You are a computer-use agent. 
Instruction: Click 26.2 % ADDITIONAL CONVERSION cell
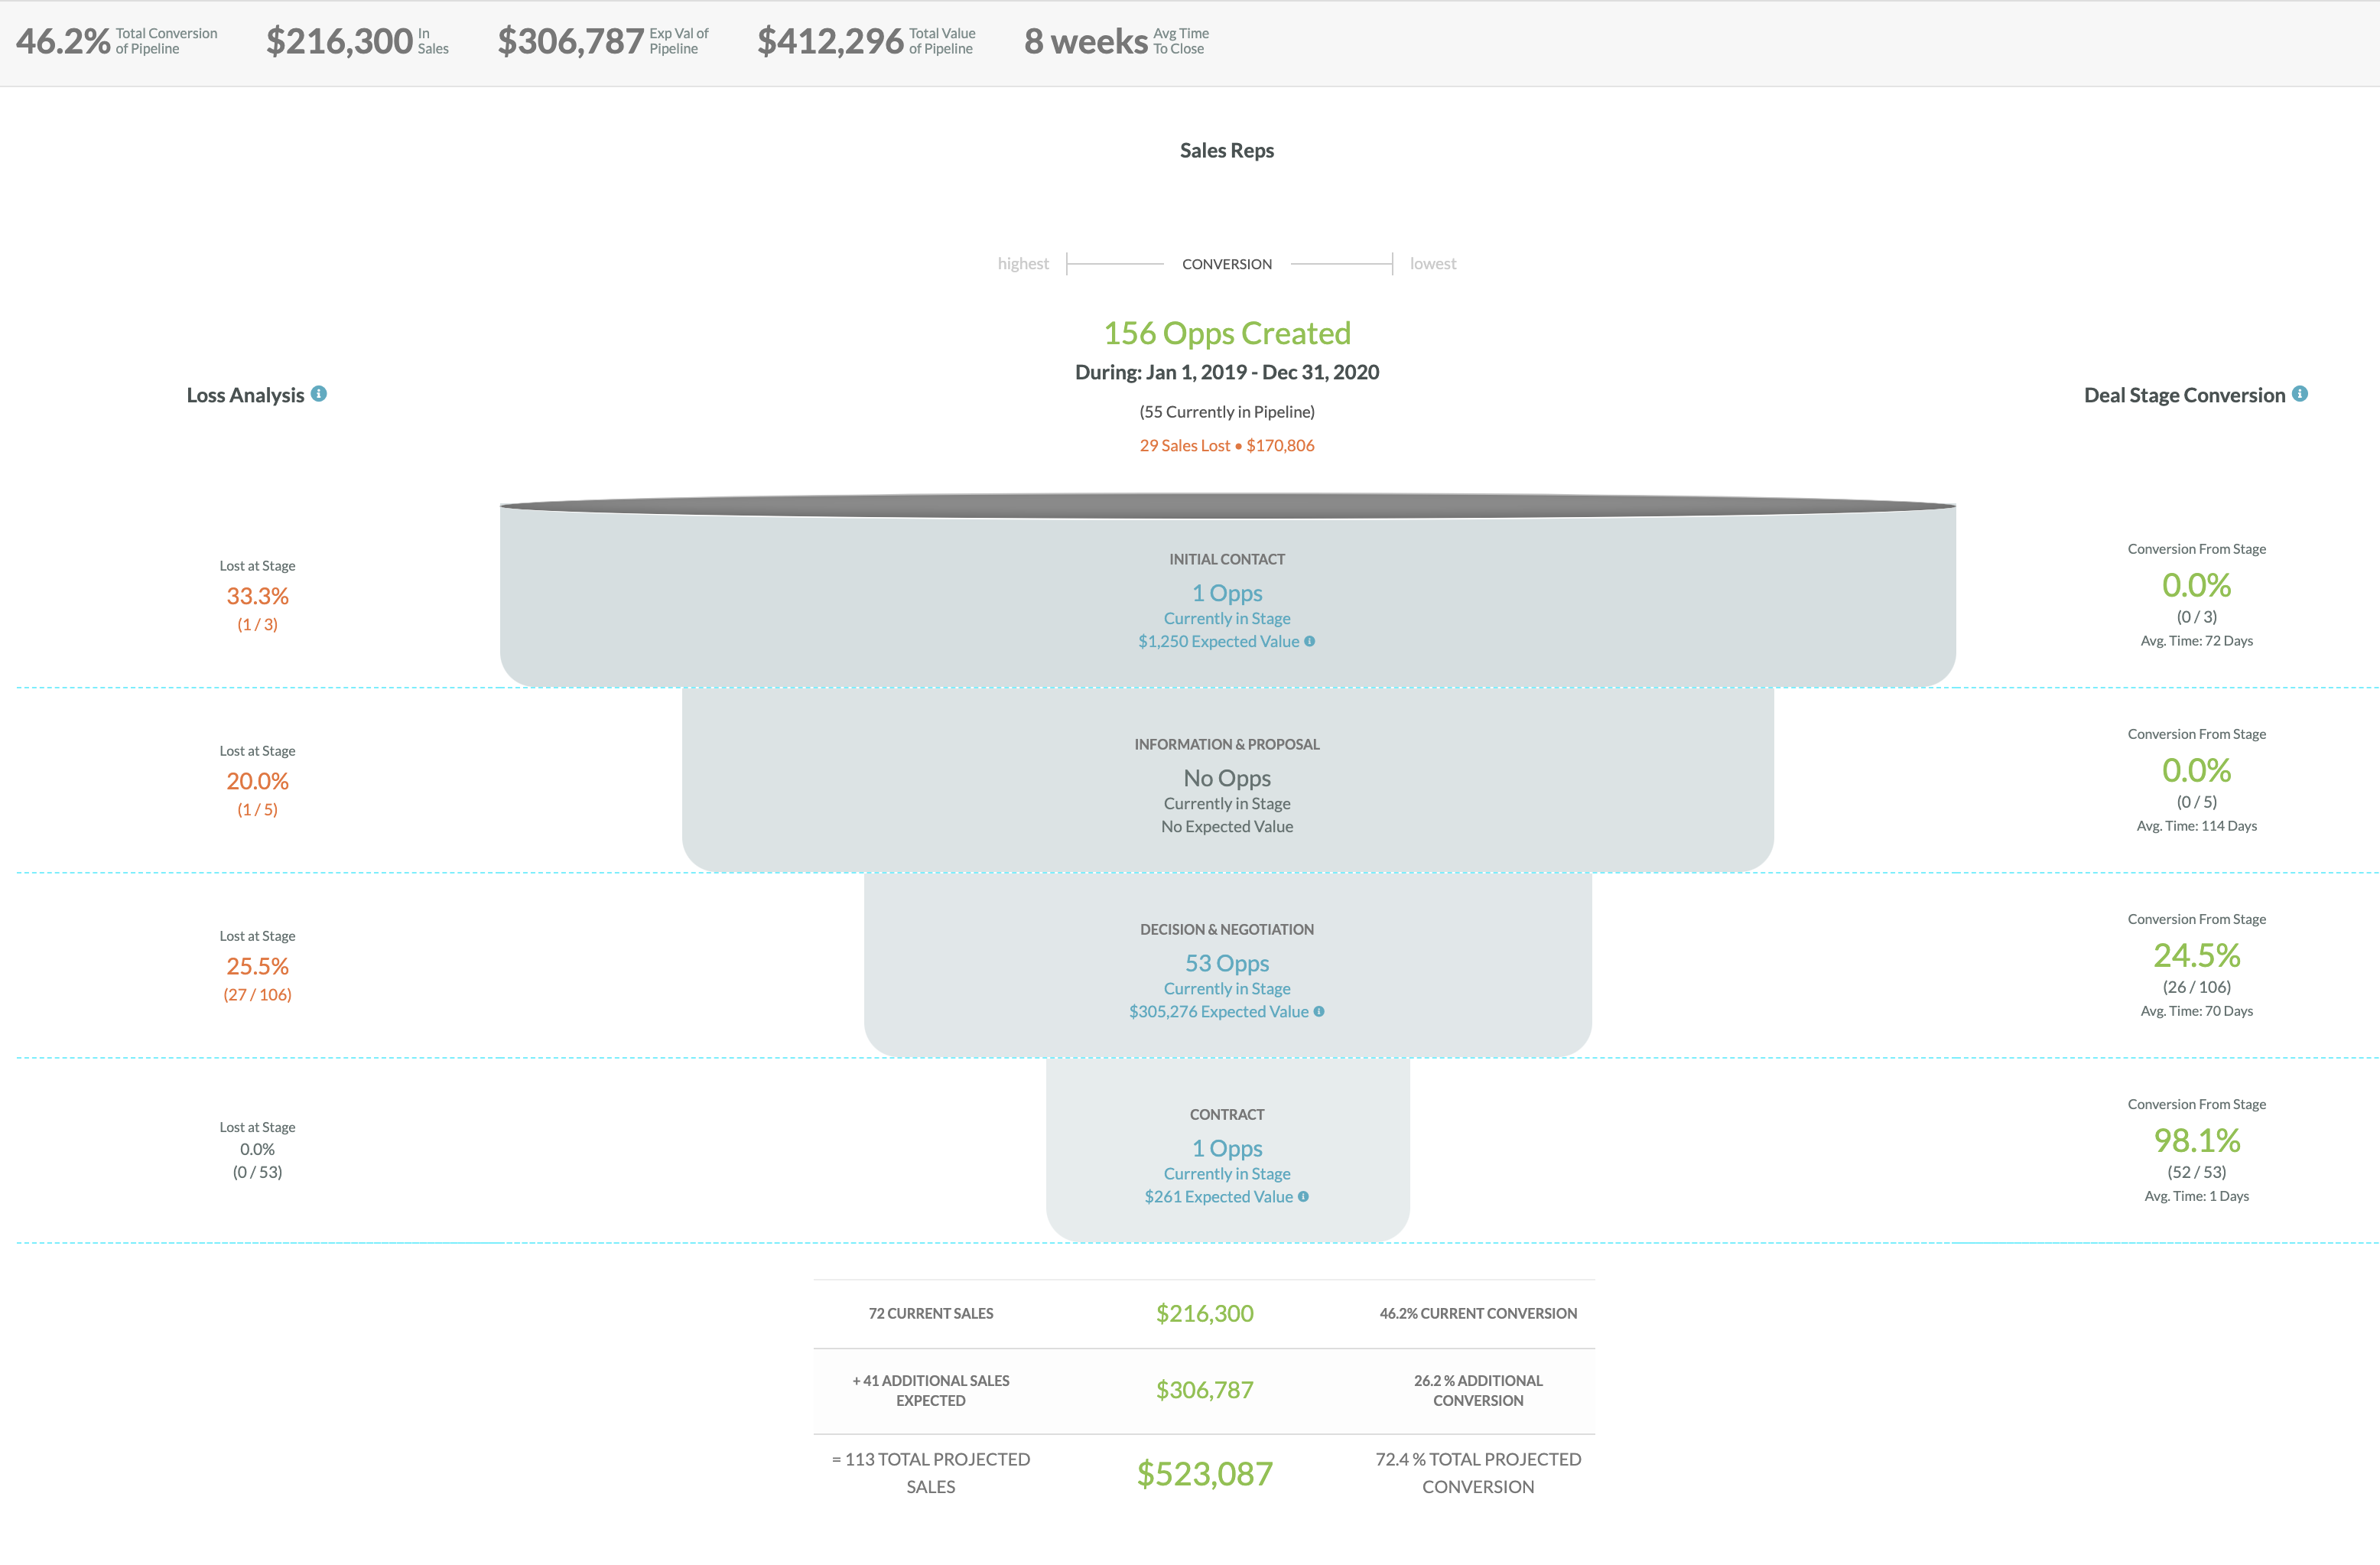point(1478,1390)
